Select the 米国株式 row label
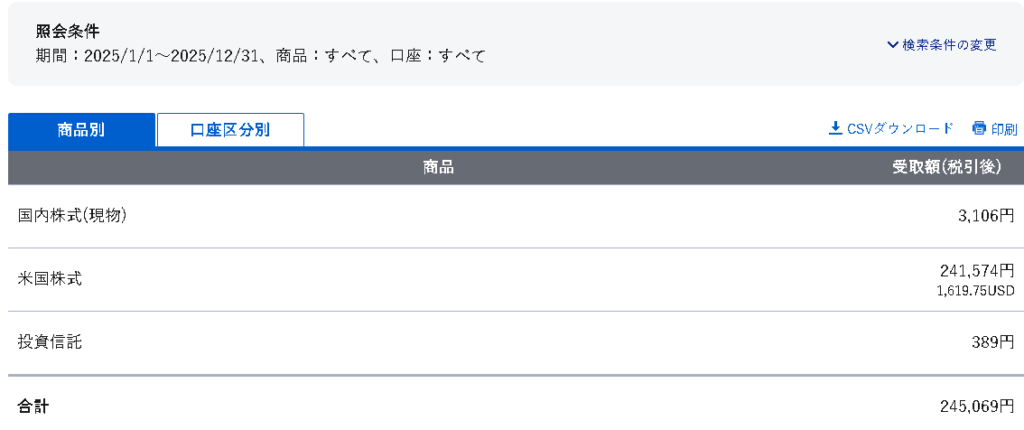 click(x=50, y=279)
